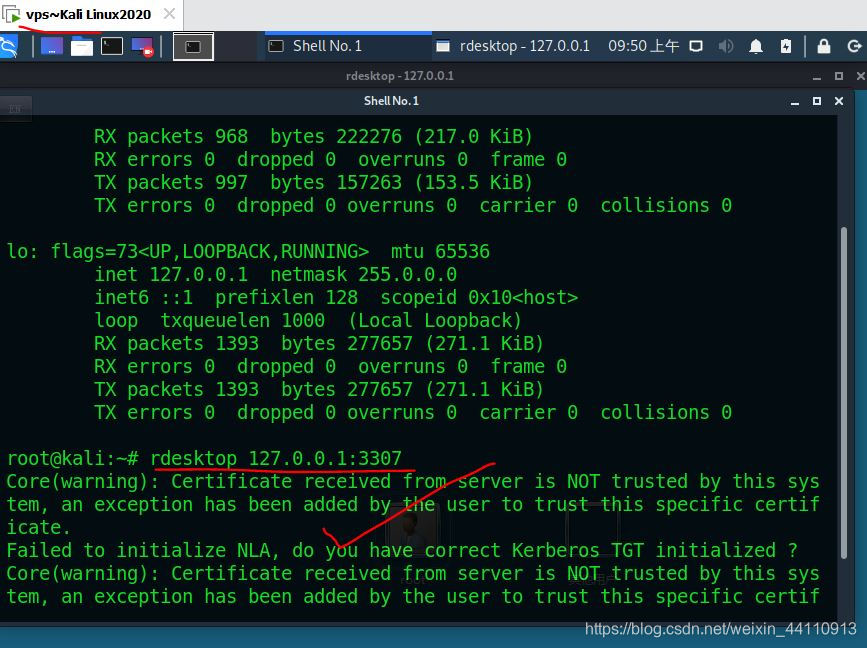Switch to Shell No. 1 taskbar entry
The width and height of the screenshot is (867, 648).
click(348, 46)
